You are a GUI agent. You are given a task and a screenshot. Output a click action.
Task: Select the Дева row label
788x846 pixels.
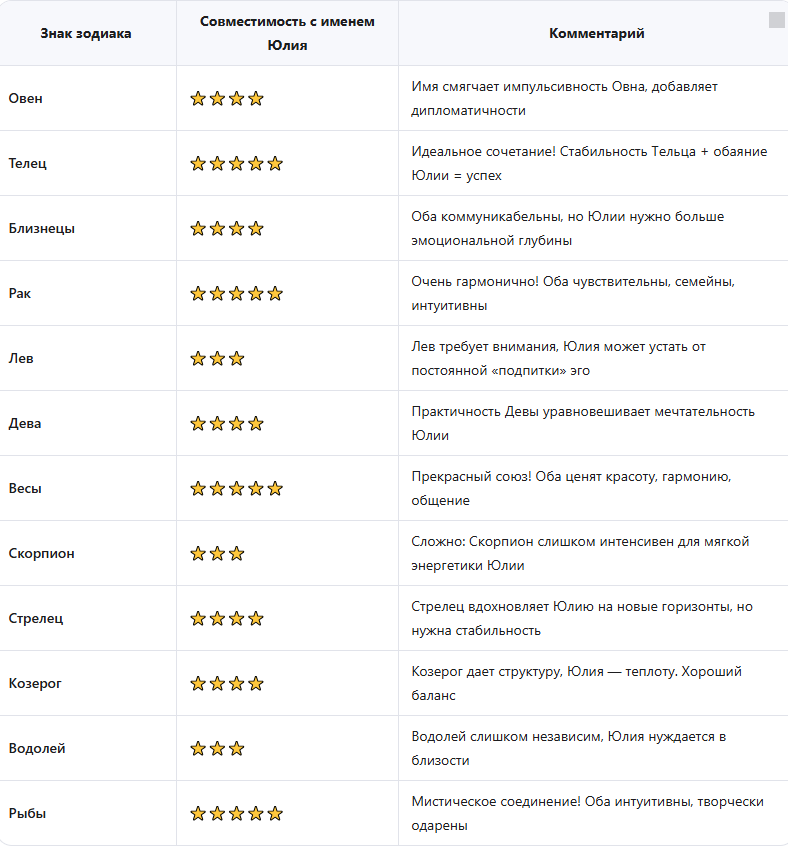25,424
